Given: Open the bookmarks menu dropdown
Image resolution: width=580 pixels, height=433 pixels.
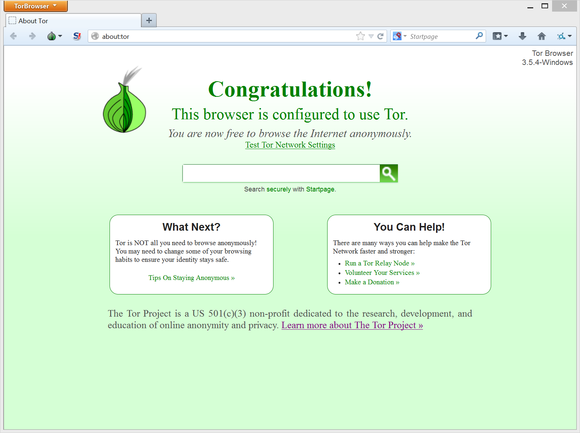Looking at the screenshot, I should [x=500, y=36].
